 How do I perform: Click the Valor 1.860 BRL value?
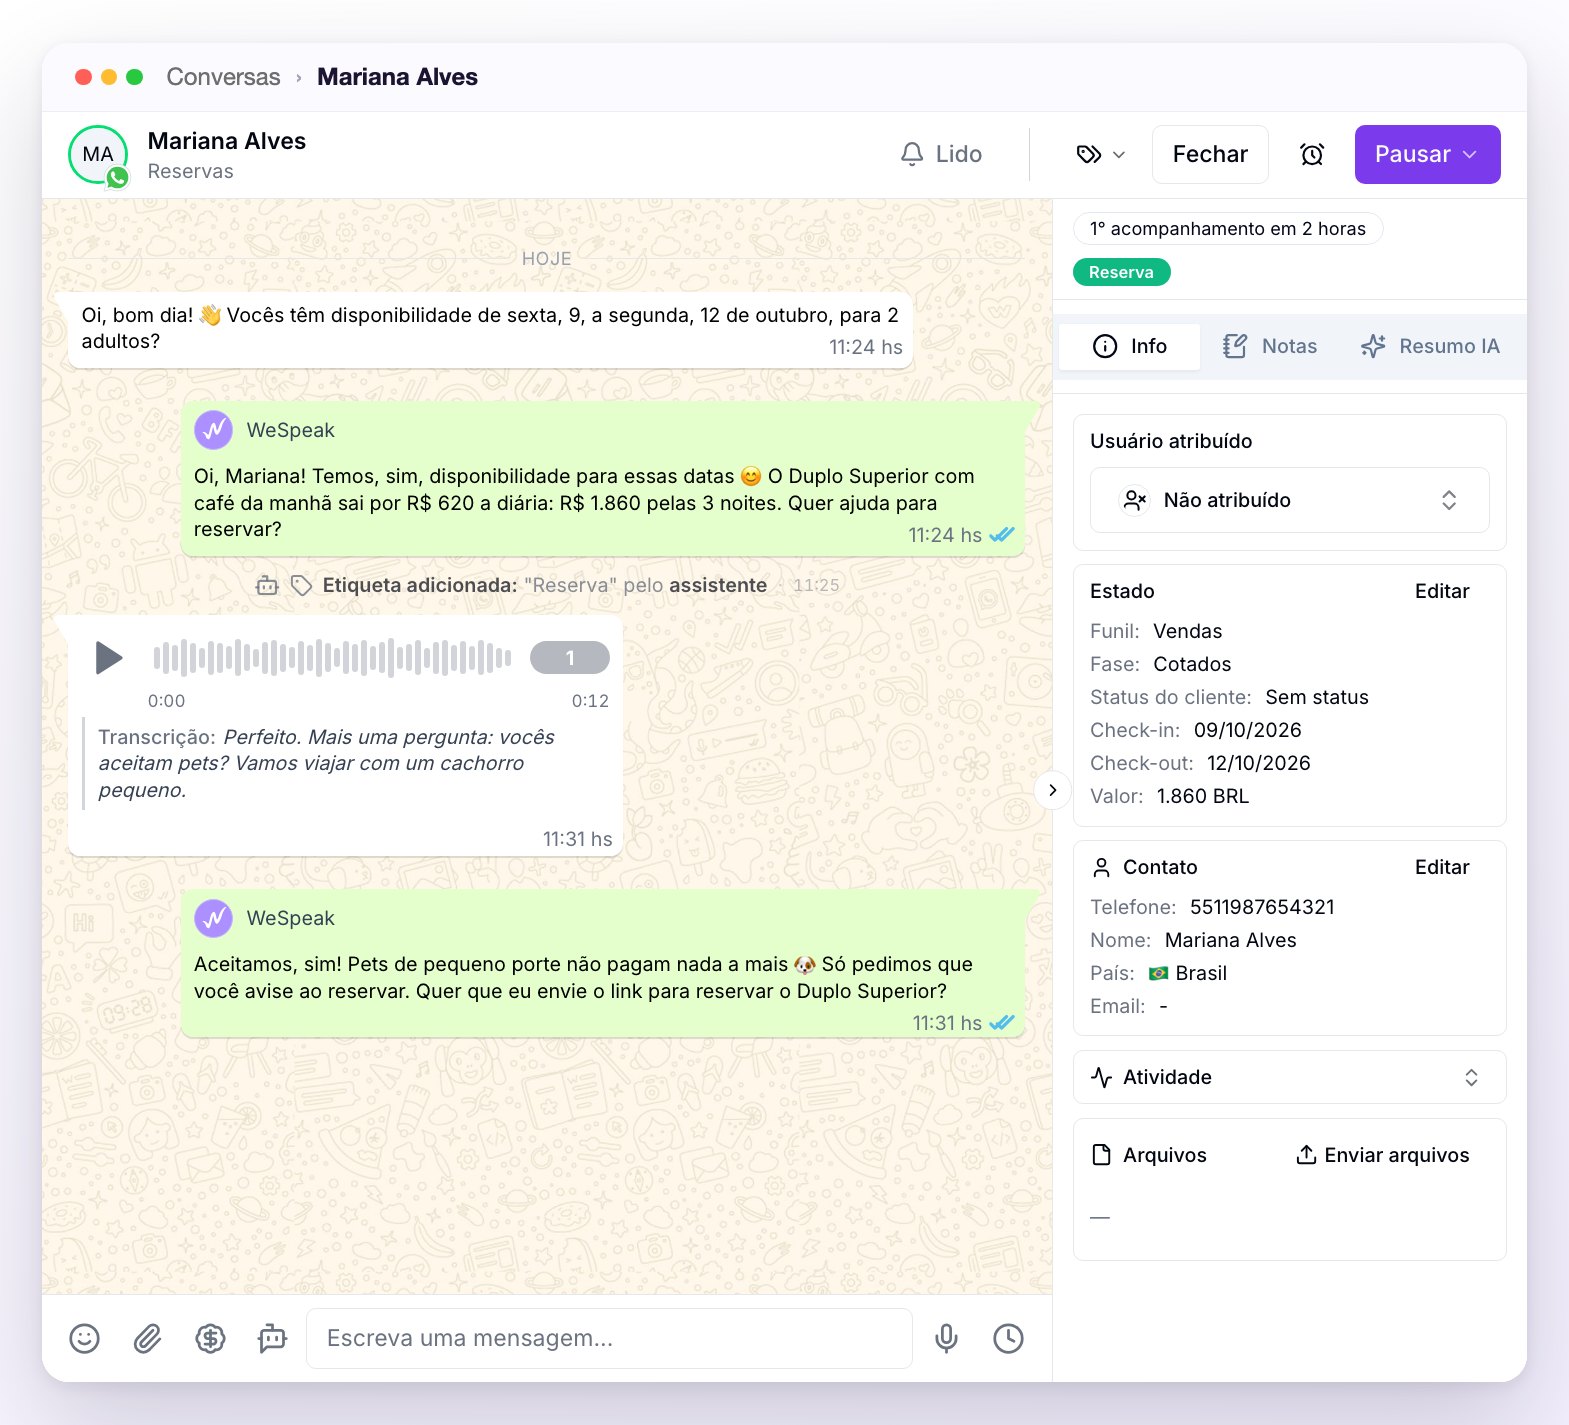(1203, 796)
